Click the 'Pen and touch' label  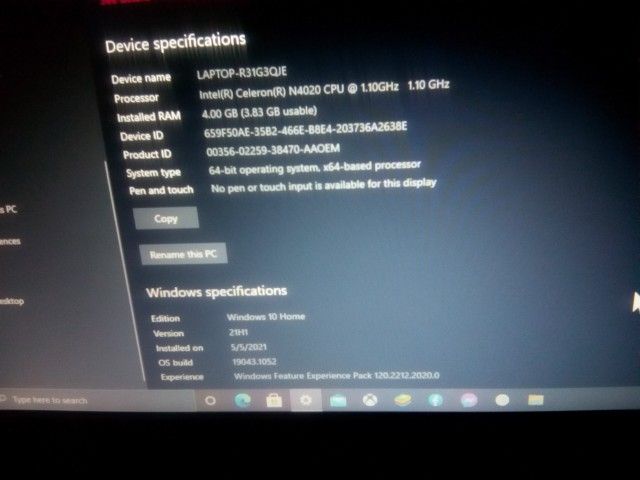(x=161, y=190)
